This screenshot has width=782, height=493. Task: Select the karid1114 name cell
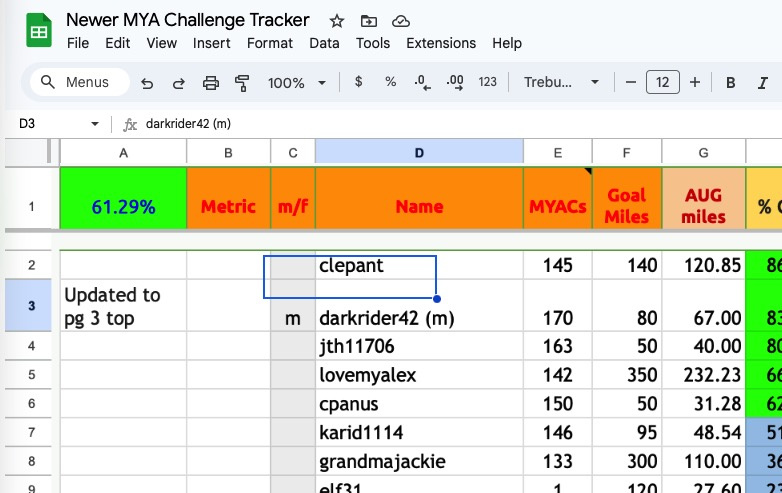(419, 432)
